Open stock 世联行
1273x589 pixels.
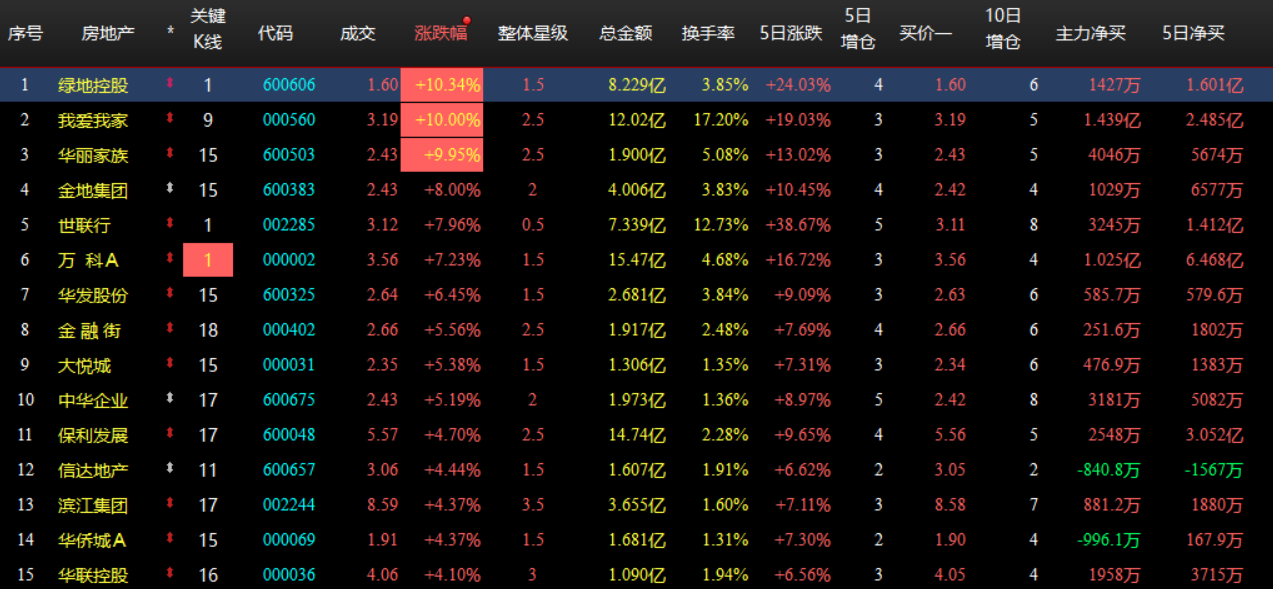pos(84,225)
